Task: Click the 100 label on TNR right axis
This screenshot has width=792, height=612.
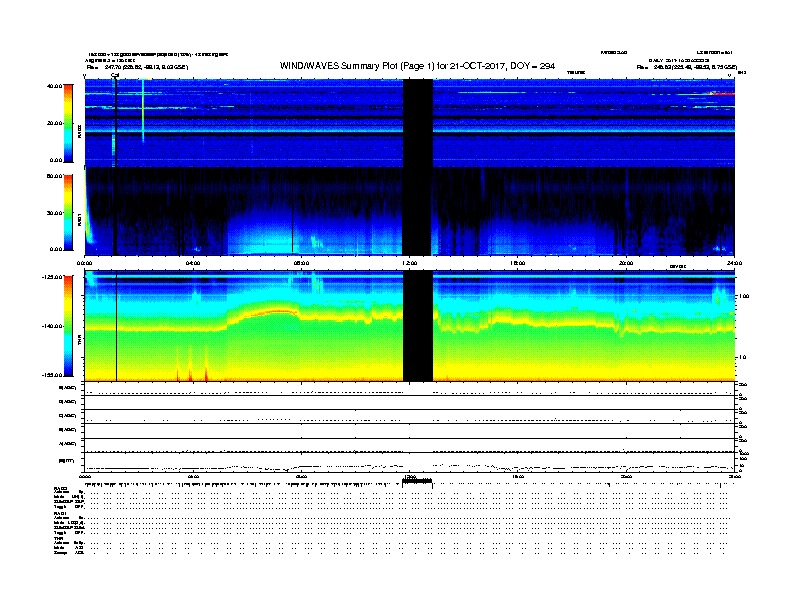Action: pyautogui.click(x=744, y=296)
